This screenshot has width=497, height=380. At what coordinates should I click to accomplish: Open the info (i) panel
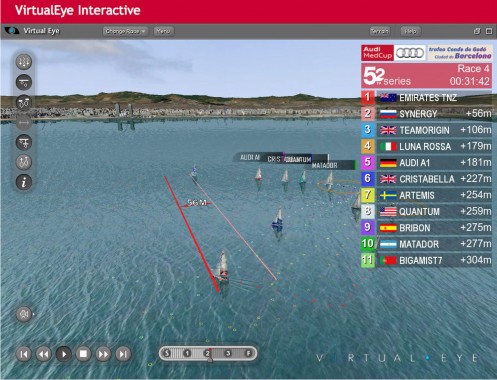(24, 182)
